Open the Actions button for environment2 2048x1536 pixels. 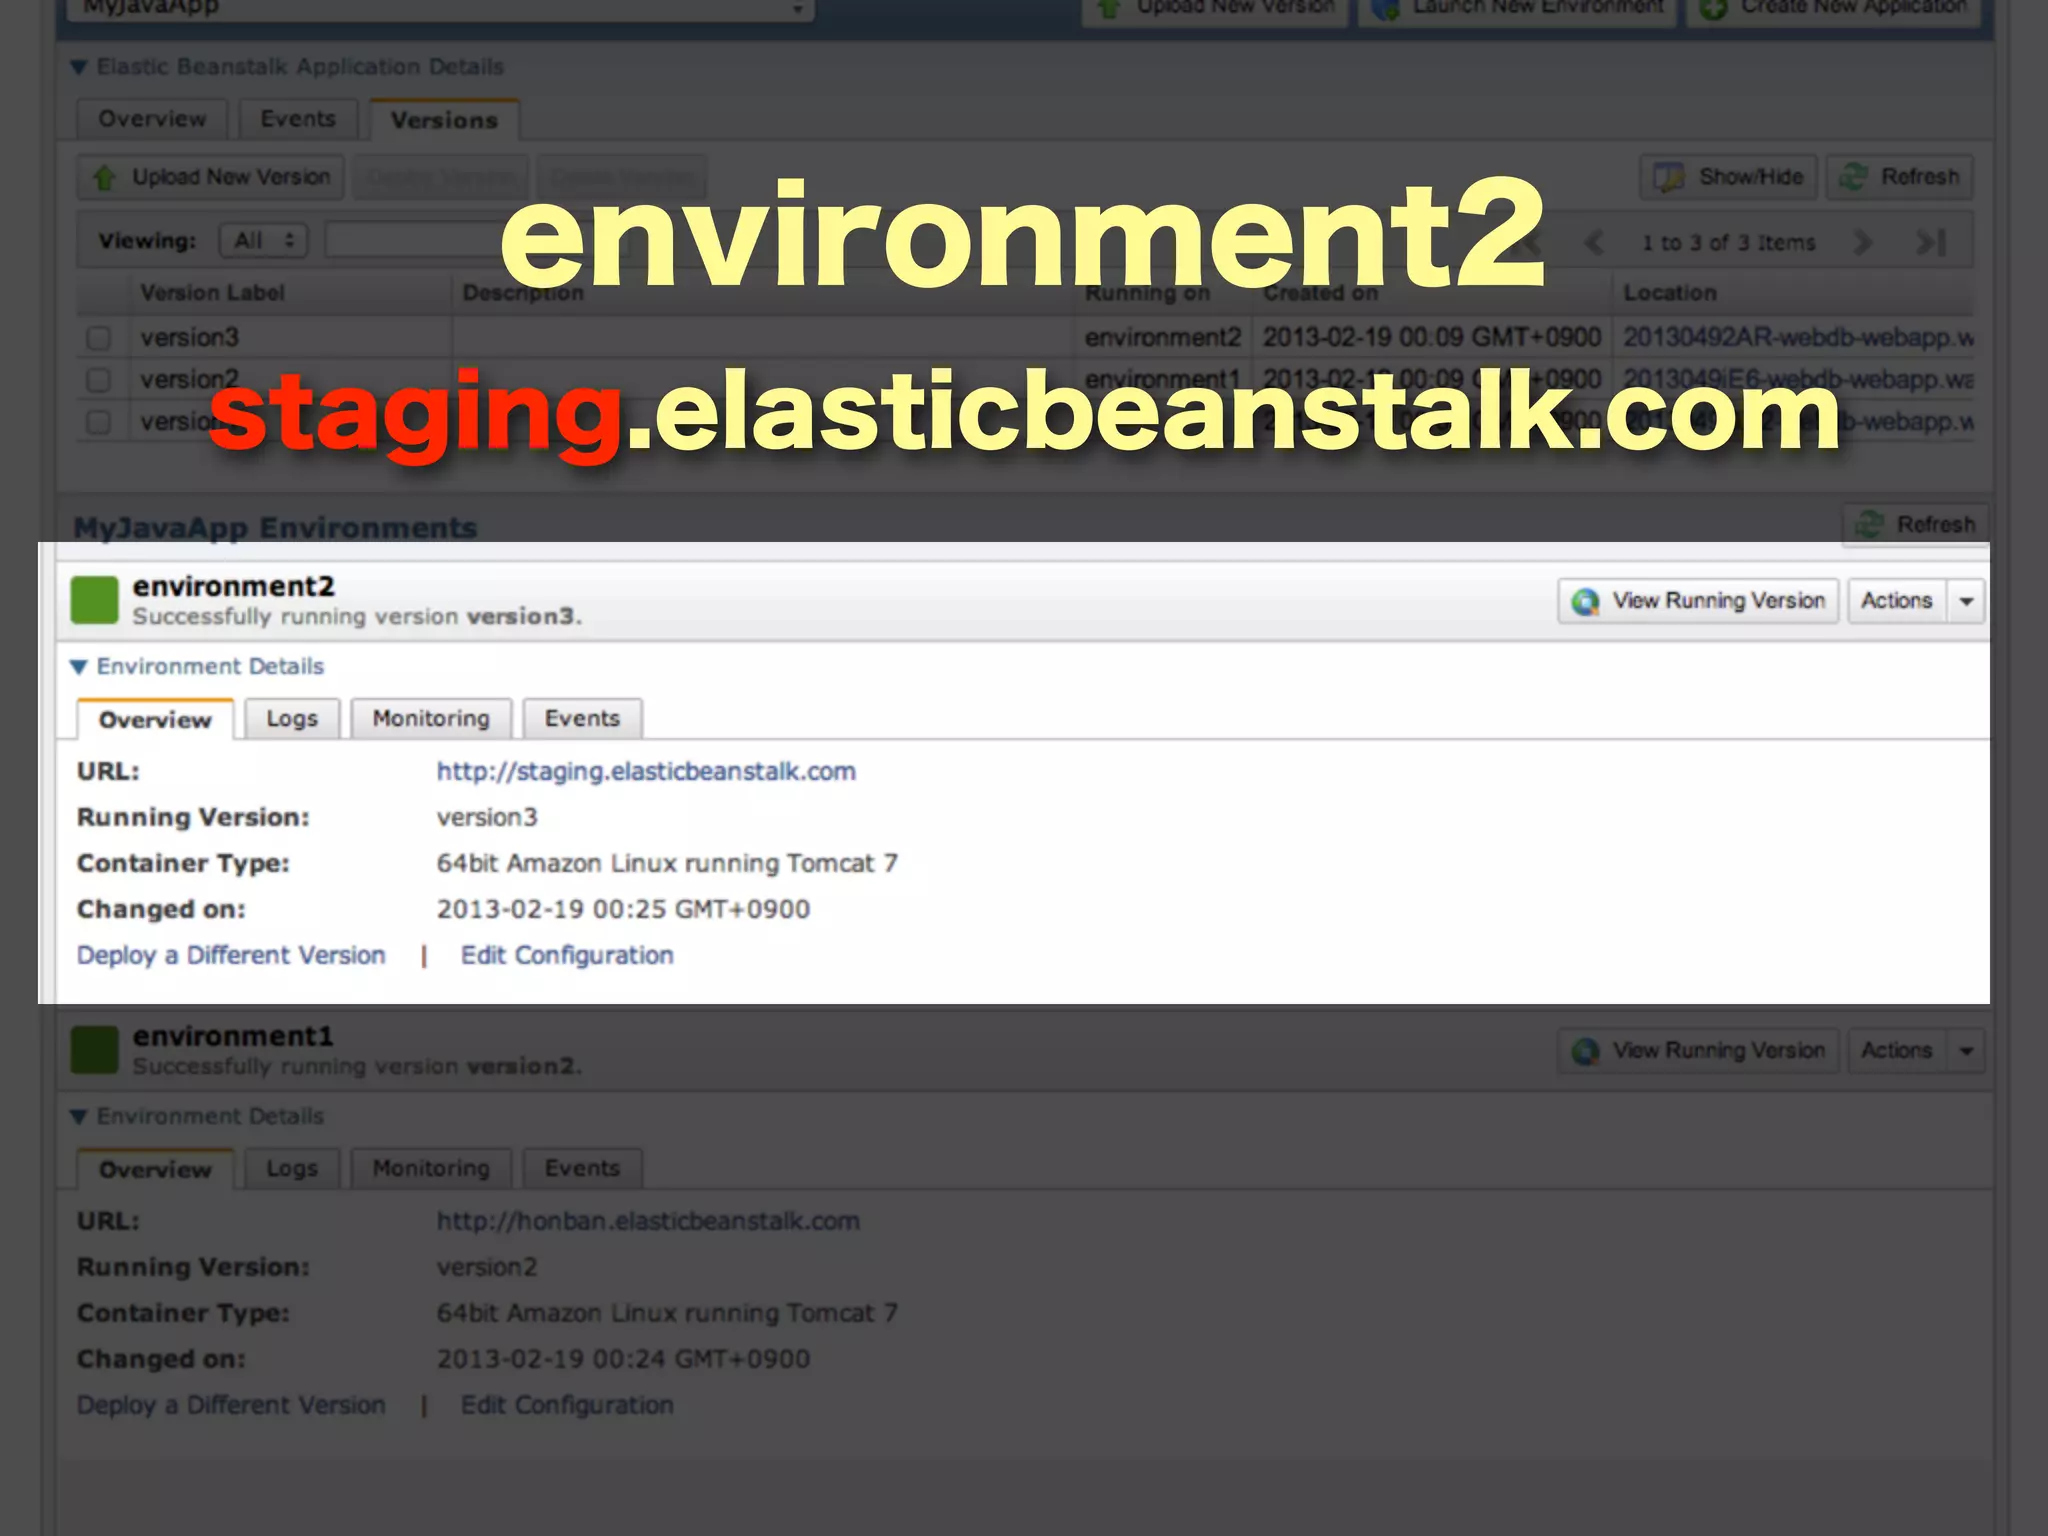pyautogui.click(x=1897, y=601)
